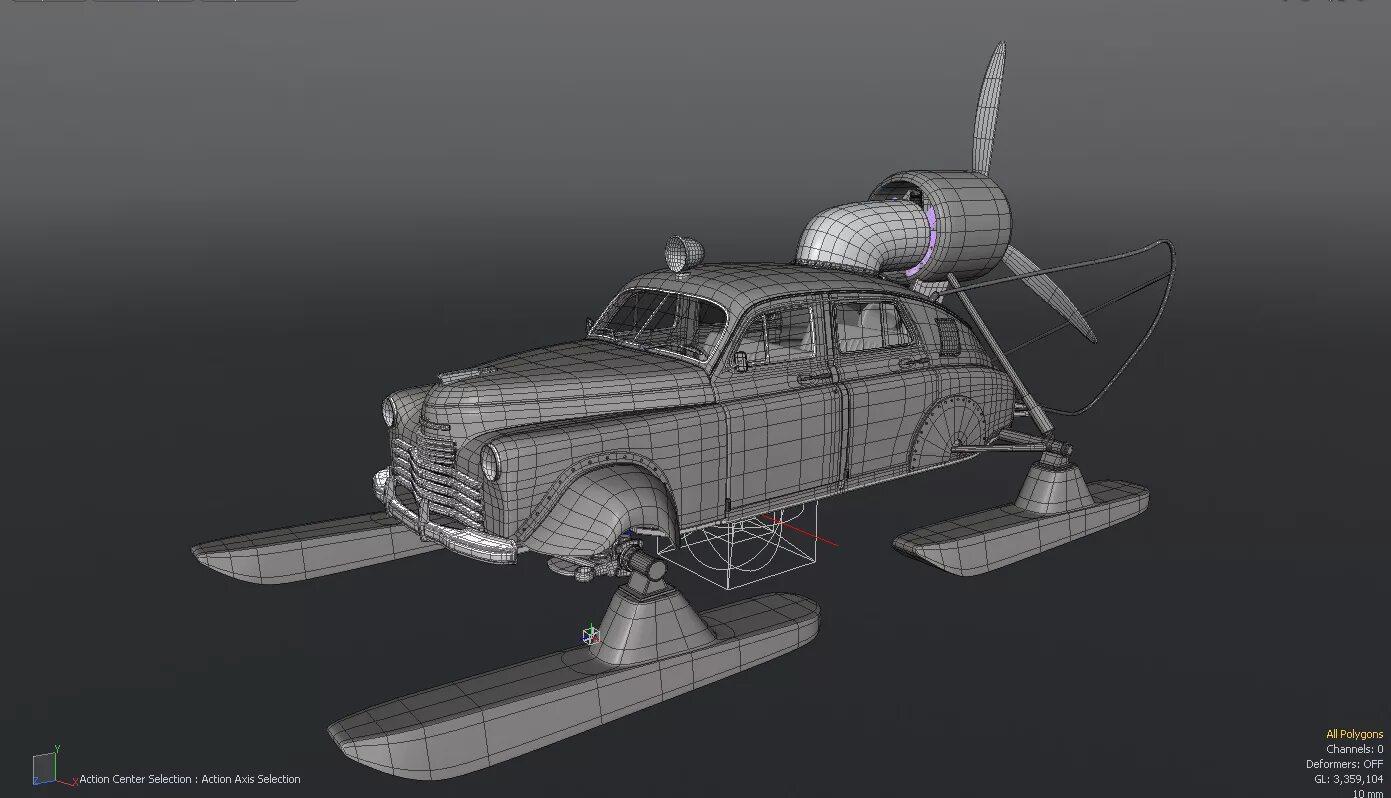Image resolution: width=1391 pixels, height=798 pixels.
Task: Select the round headlight beside the grille
Action: (x=491, y=462)
